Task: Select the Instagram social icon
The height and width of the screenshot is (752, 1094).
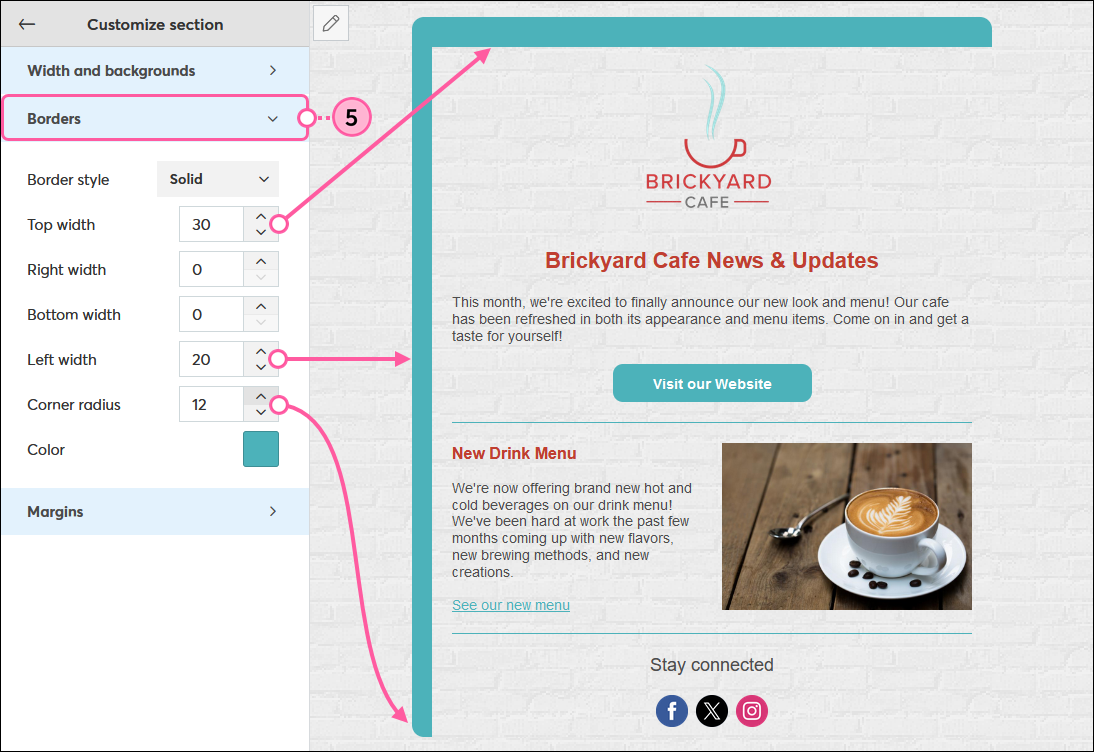Action: 751,711
